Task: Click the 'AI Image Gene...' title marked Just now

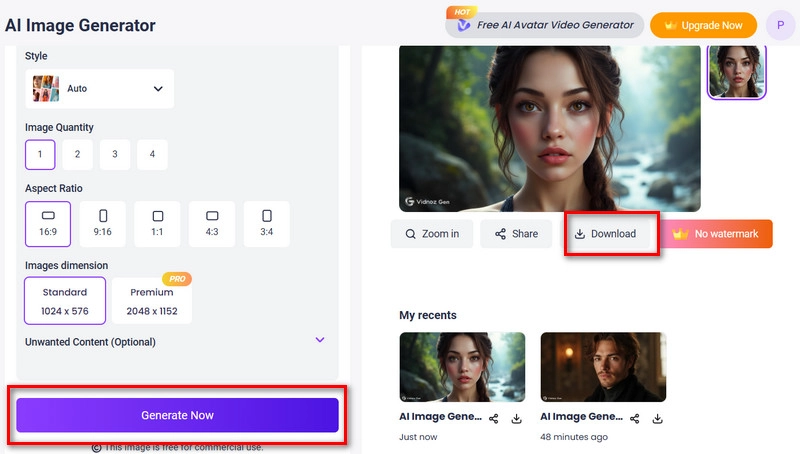Action: (x=440, y=416)
